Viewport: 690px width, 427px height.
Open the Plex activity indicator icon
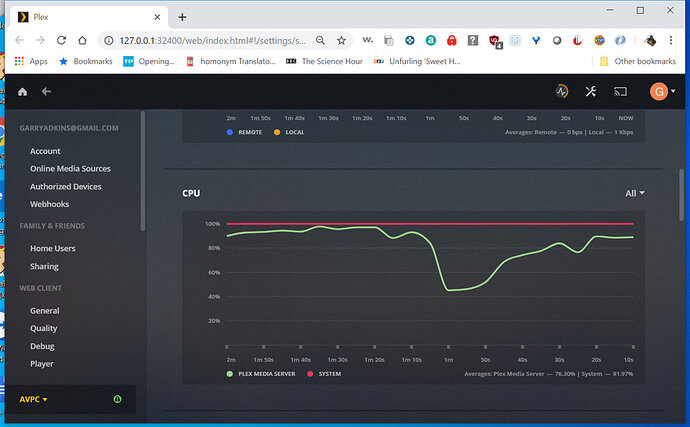click(x=562, y=92)
